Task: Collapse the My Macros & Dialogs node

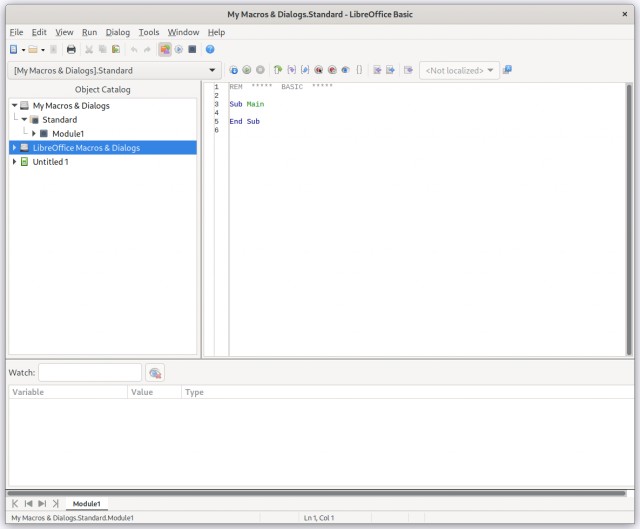Action: pos(15,105)
